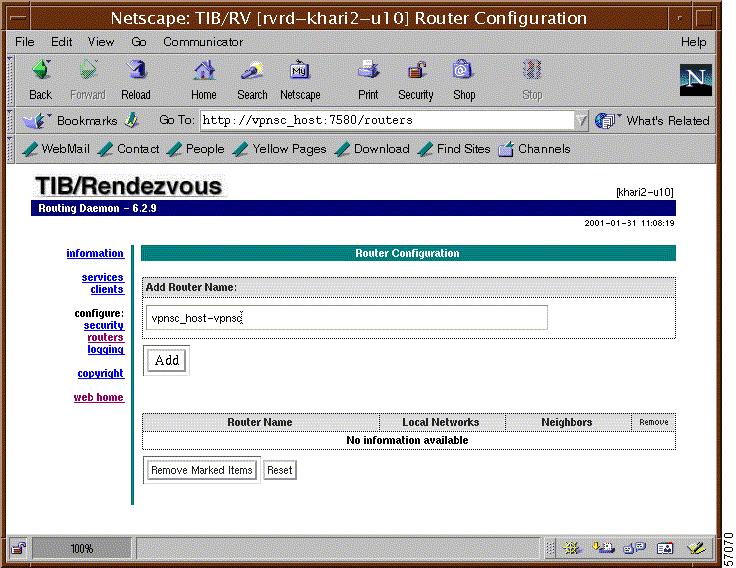736x568 pixels.
Task: Open Composer icon in the component bar
Action: pyautogui.click(x=696, y=548)
